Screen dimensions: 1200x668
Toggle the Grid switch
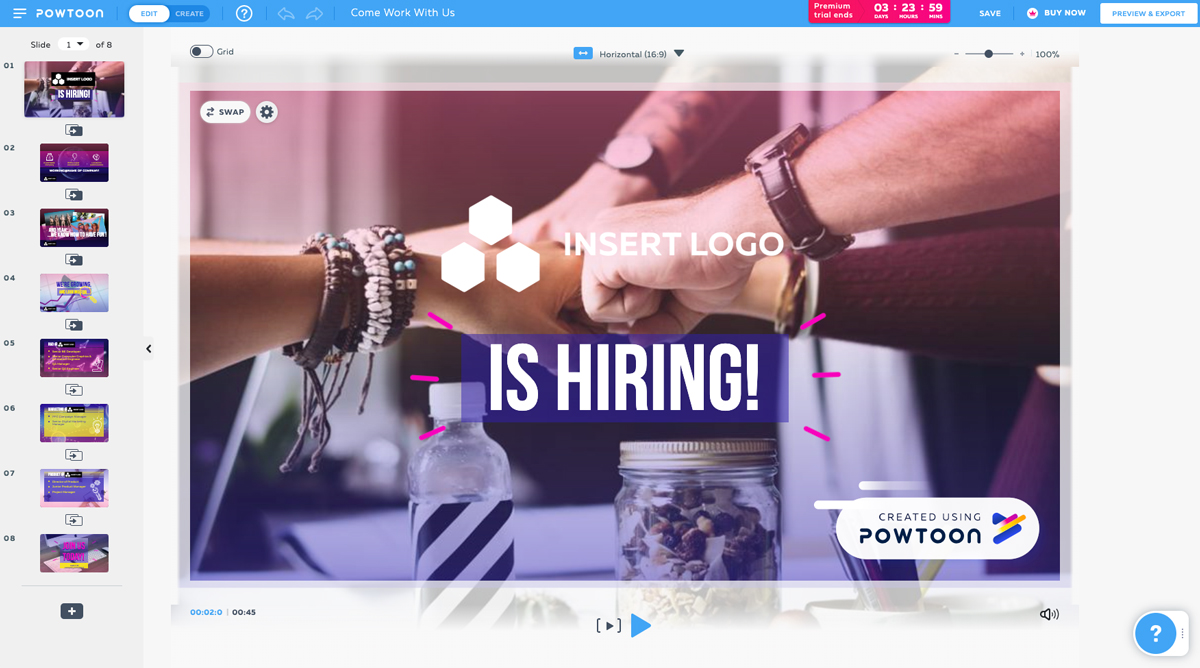point(201,51)
